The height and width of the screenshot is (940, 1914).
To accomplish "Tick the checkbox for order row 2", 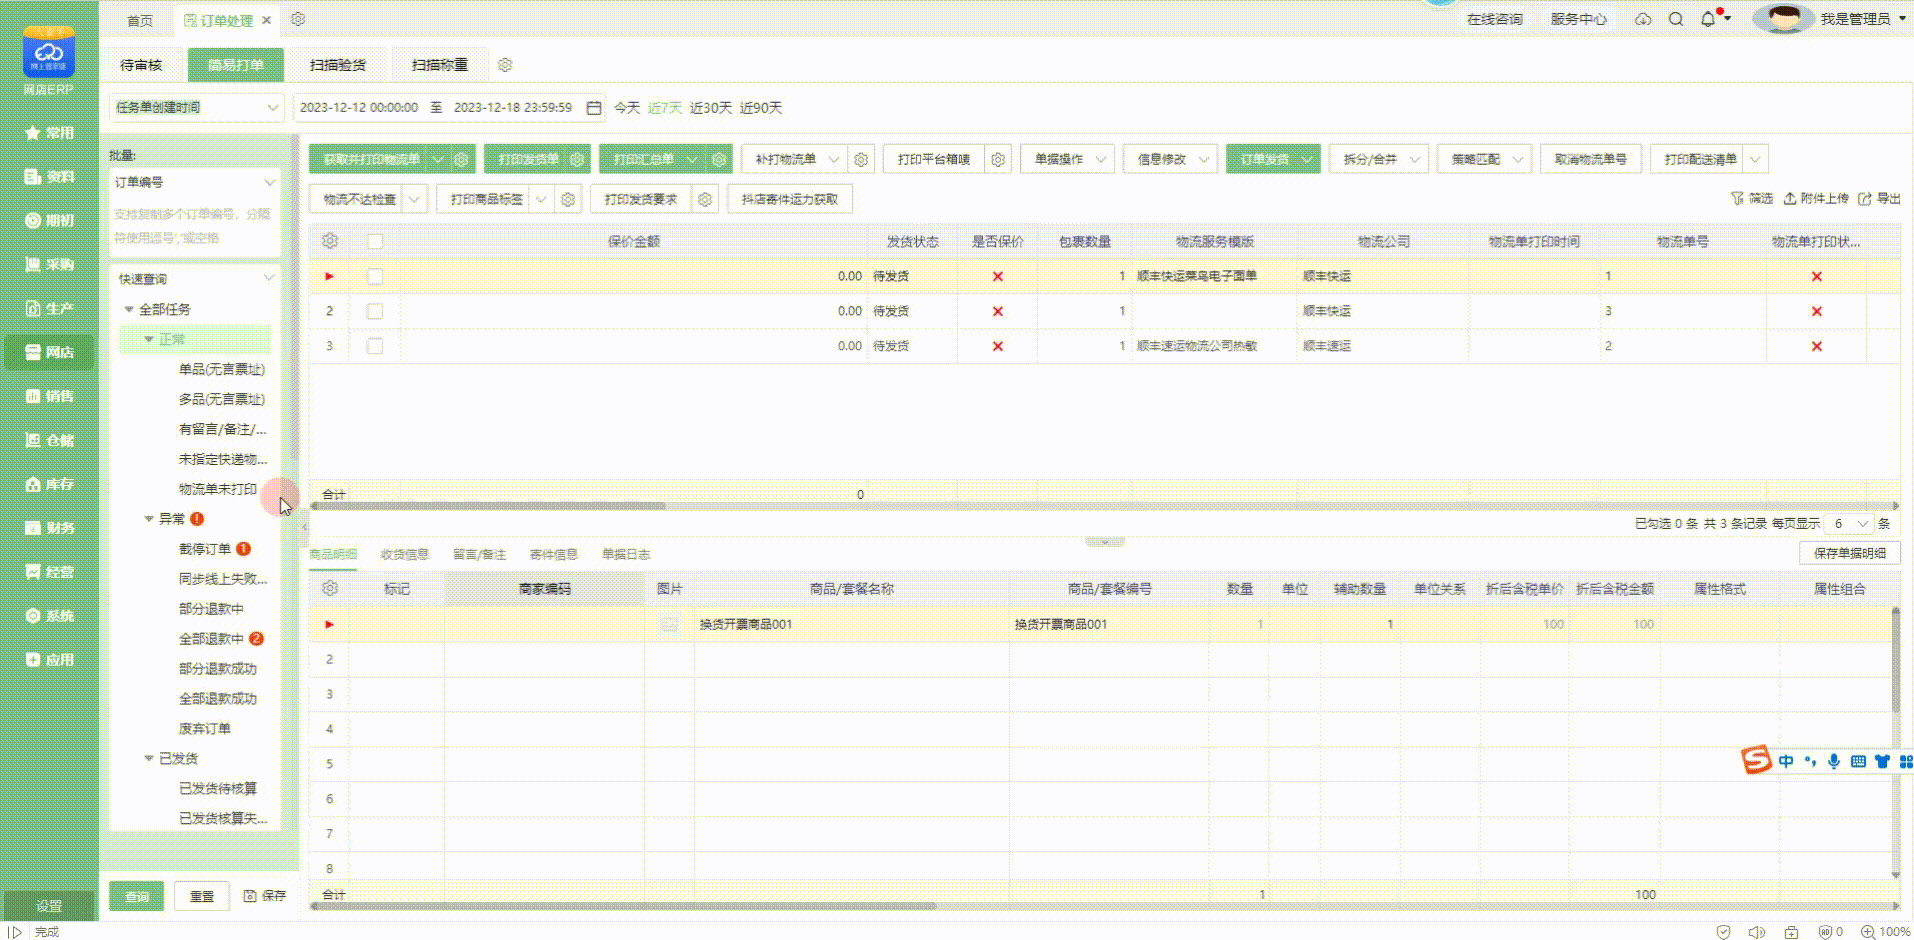I will click(x=375, y=311).
